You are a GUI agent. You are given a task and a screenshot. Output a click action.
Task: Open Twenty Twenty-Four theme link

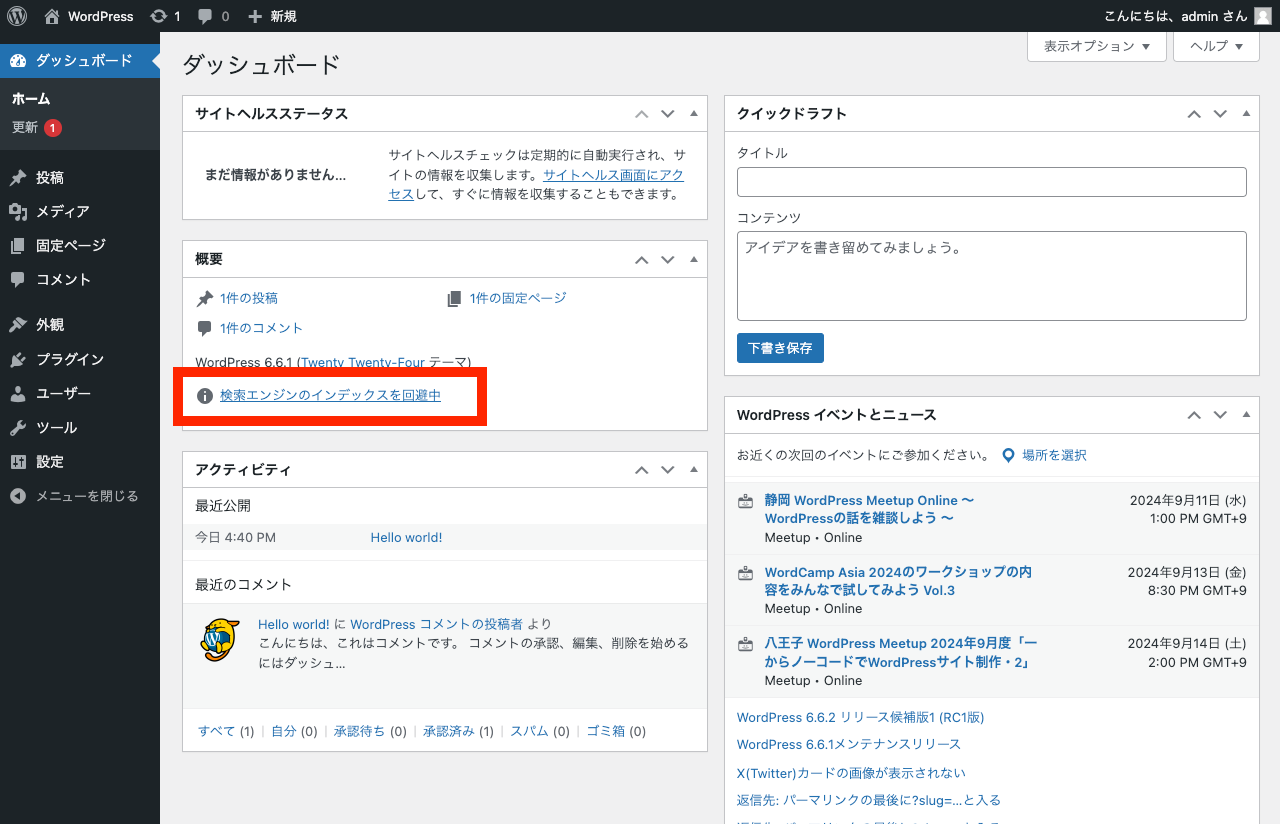363,362
